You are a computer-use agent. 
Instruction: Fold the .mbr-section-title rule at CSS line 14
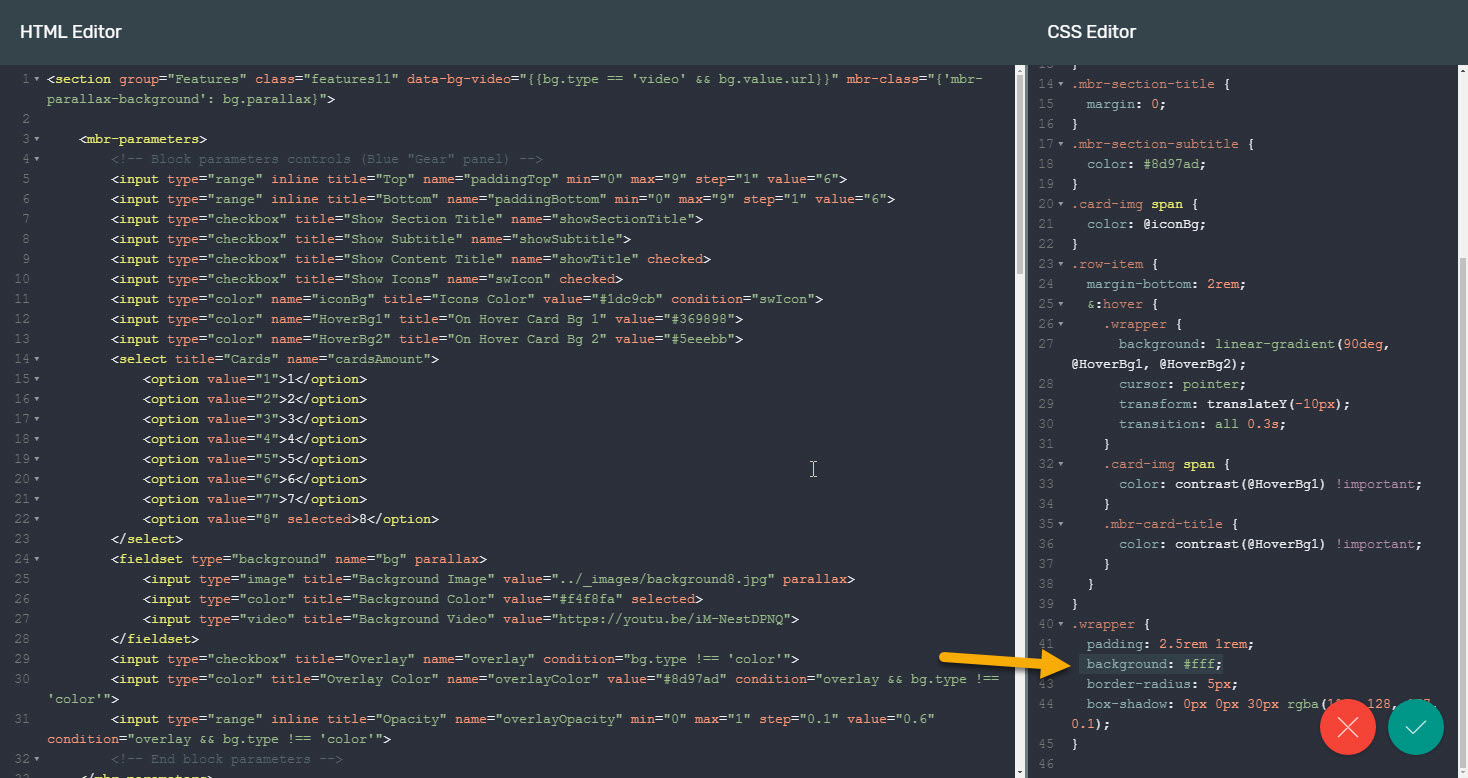click(1062, 84)
